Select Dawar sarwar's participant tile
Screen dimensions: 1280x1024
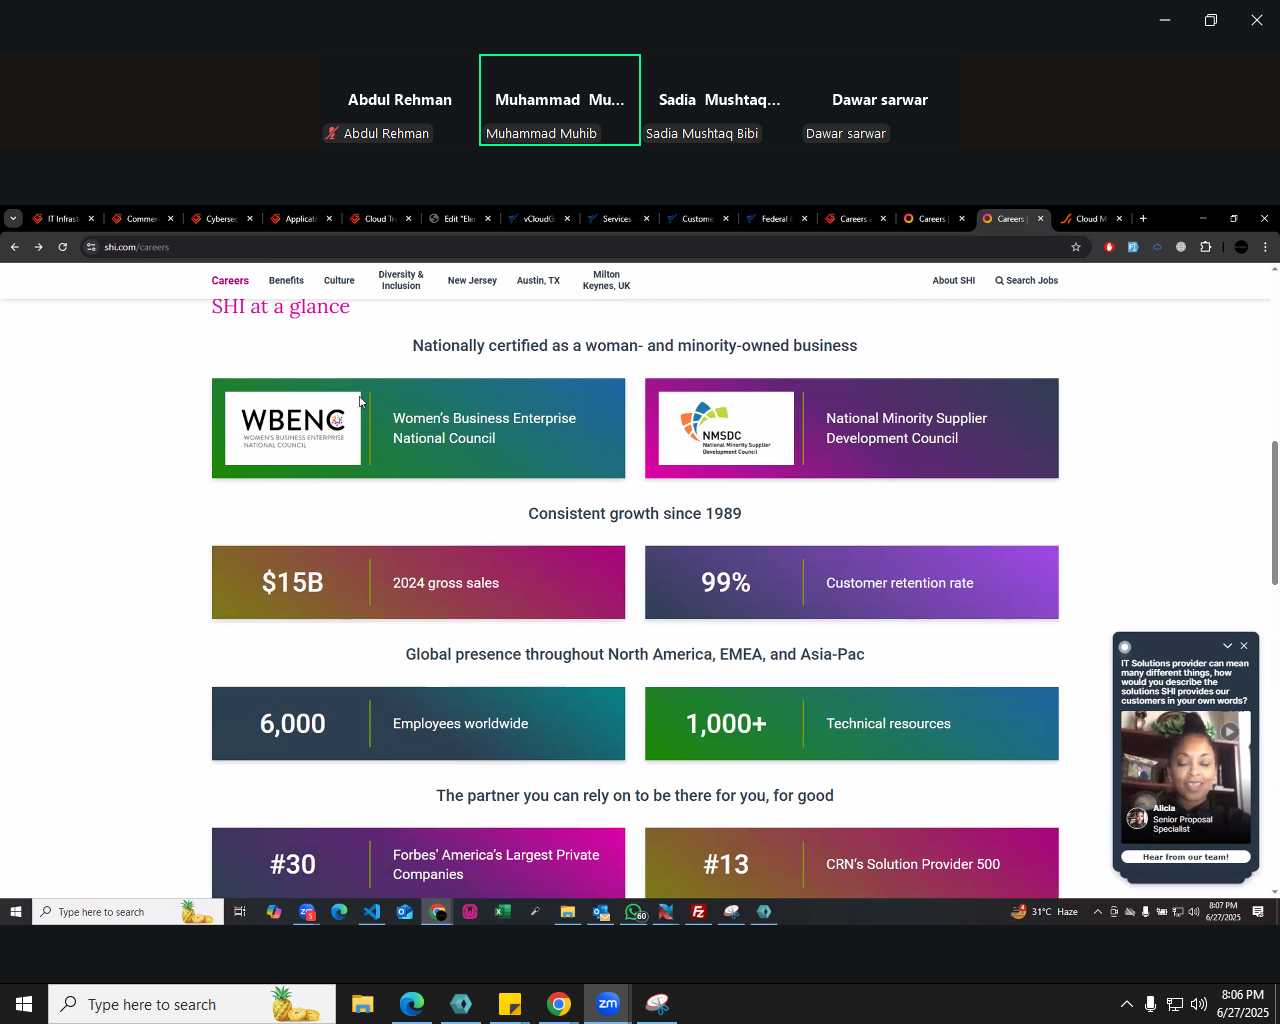coord(880,100)
